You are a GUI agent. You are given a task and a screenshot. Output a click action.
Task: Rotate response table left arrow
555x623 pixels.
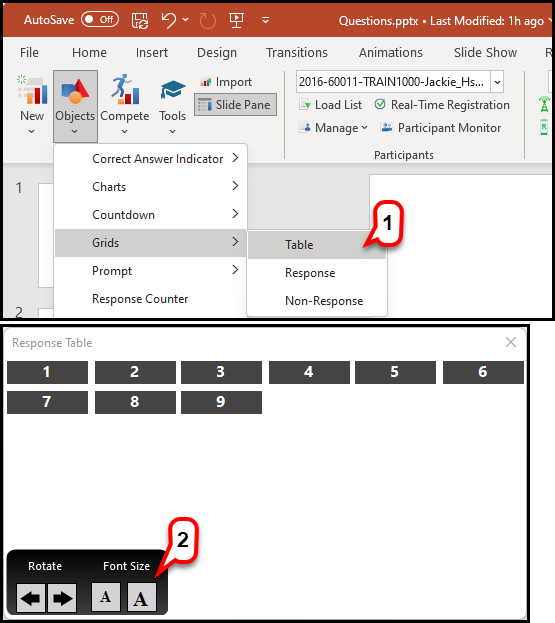coord(31,598)
